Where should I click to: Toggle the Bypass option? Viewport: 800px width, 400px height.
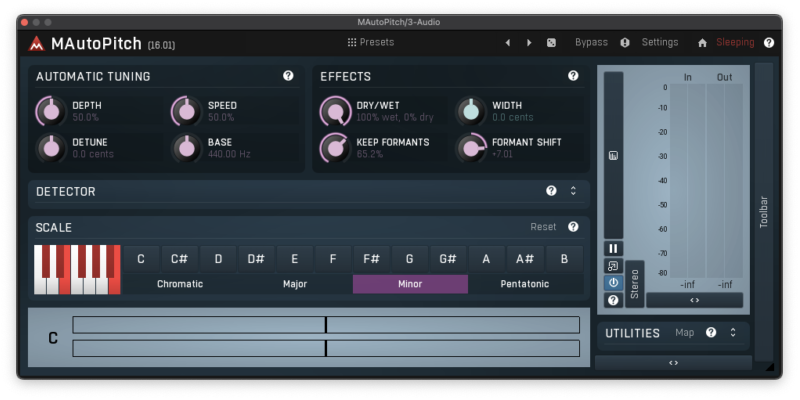pyautogui.click(x=591, y=43)
